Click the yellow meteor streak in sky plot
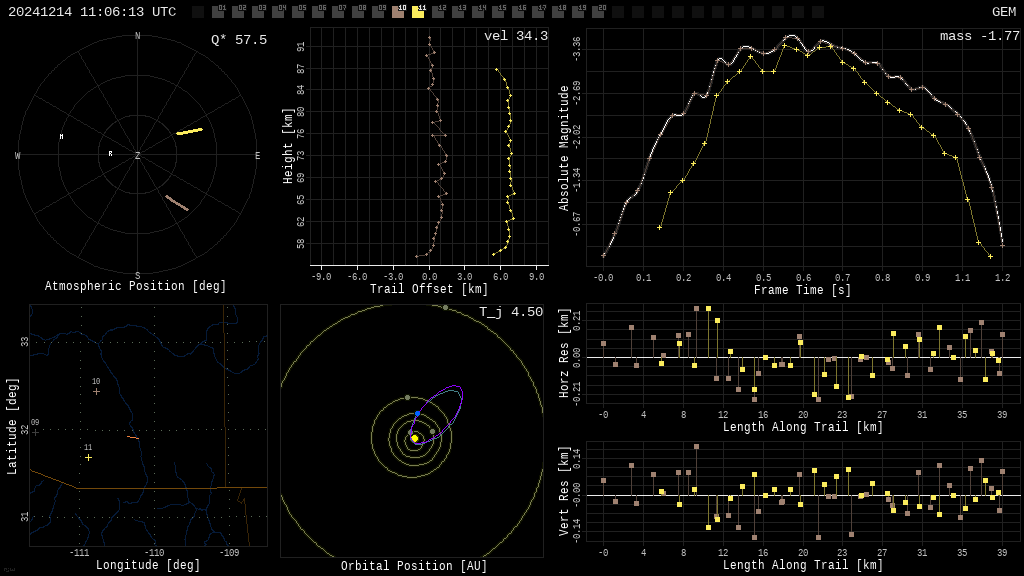1024x576 pixels. tap(189, 131)
